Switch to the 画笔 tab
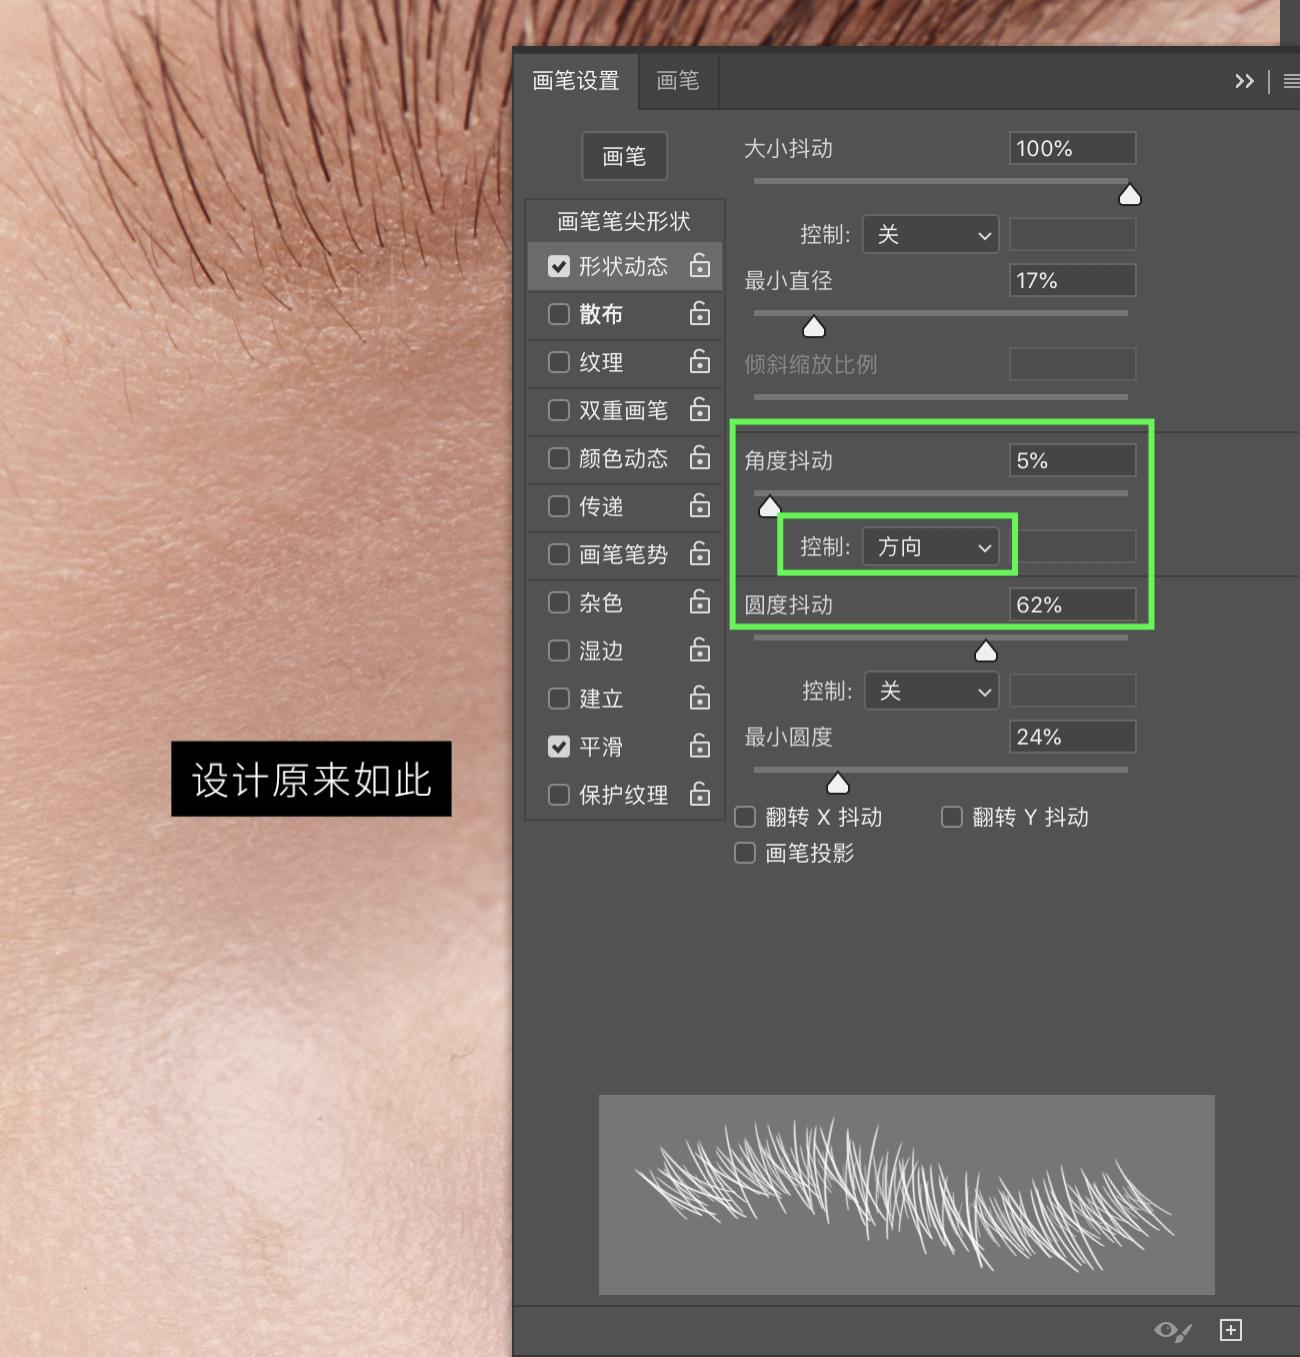 (x=677, y=81)
